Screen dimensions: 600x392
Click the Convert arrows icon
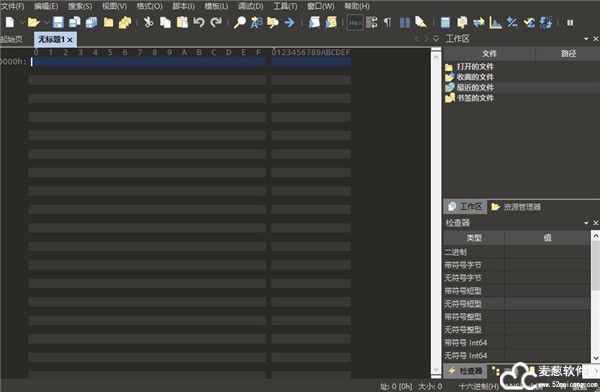pyautogui.click(x=479, y=23)
